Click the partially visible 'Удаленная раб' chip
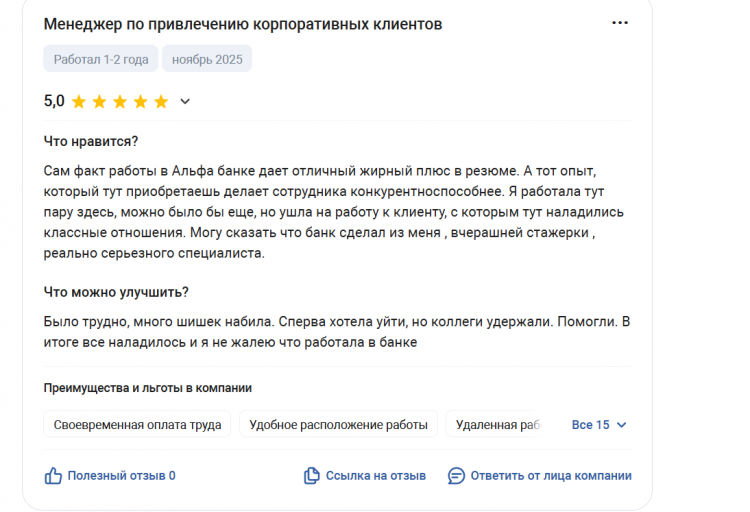750x512 pixels. point(497,425)
